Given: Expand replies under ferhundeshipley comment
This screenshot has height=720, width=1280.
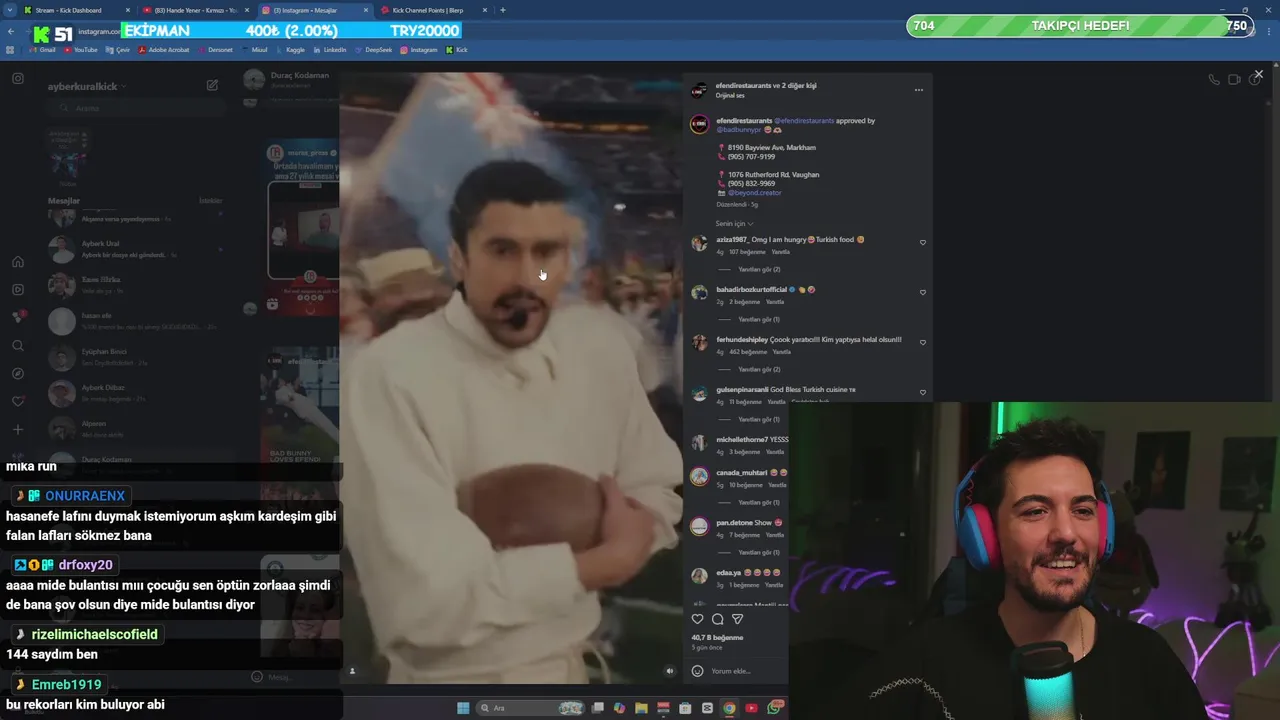Looking at the screenshot, I should point(759,369).
